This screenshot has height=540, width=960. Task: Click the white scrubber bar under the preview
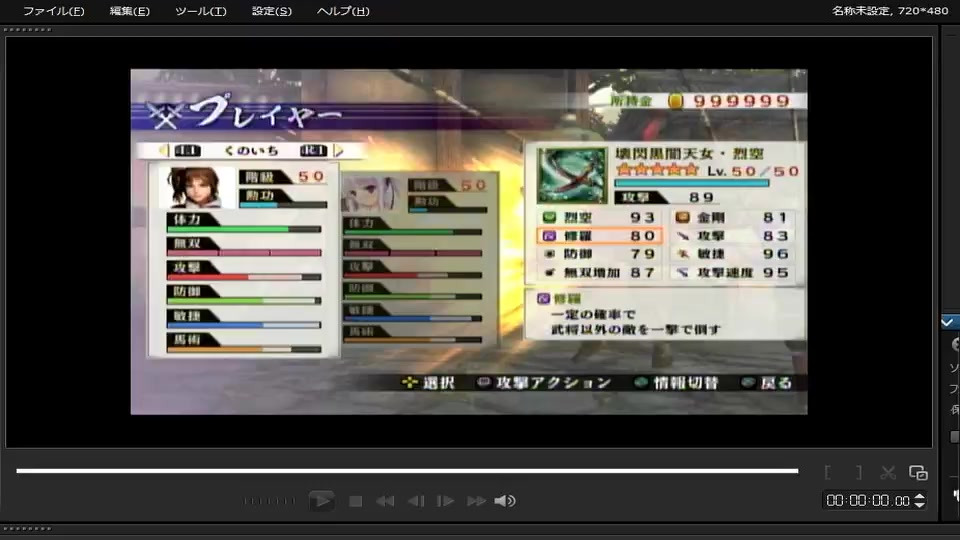click(x=407, y=471)
